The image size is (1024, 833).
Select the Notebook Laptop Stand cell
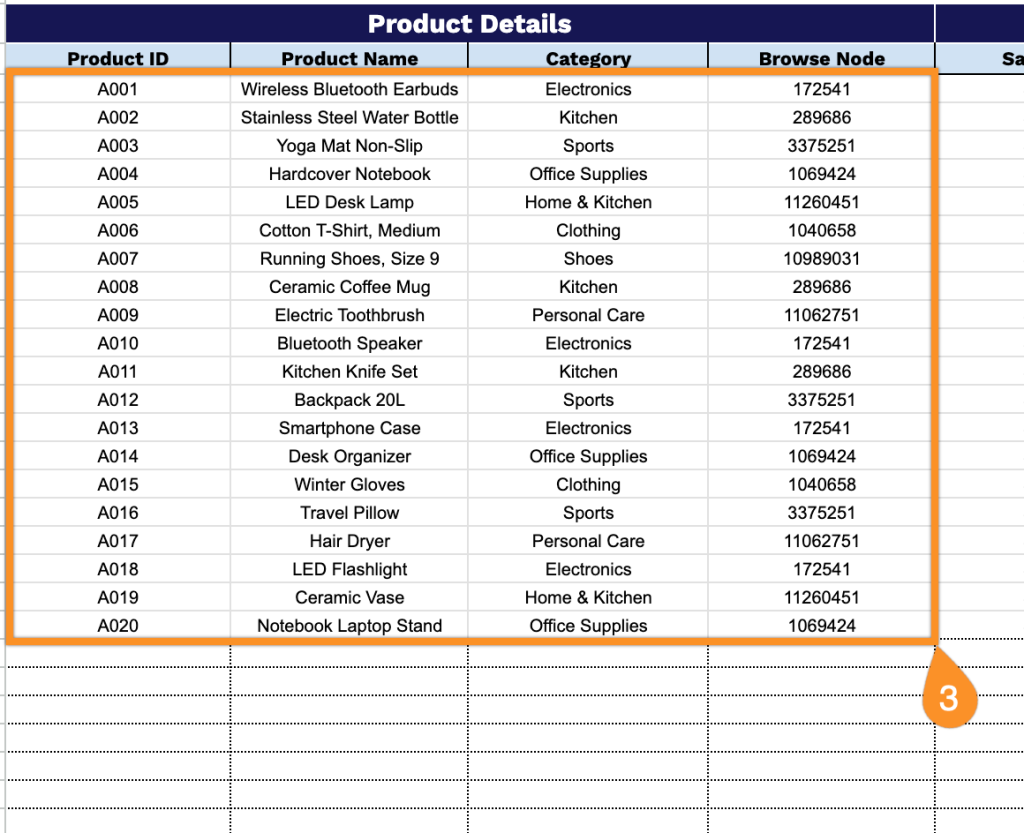349,626
